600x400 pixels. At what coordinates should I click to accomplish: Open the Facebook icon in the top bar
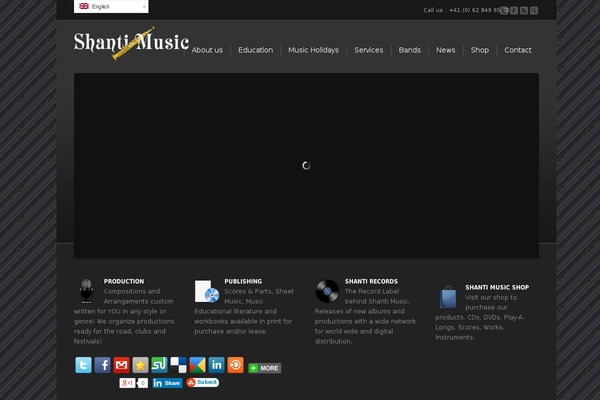click(x=514, y=10)
